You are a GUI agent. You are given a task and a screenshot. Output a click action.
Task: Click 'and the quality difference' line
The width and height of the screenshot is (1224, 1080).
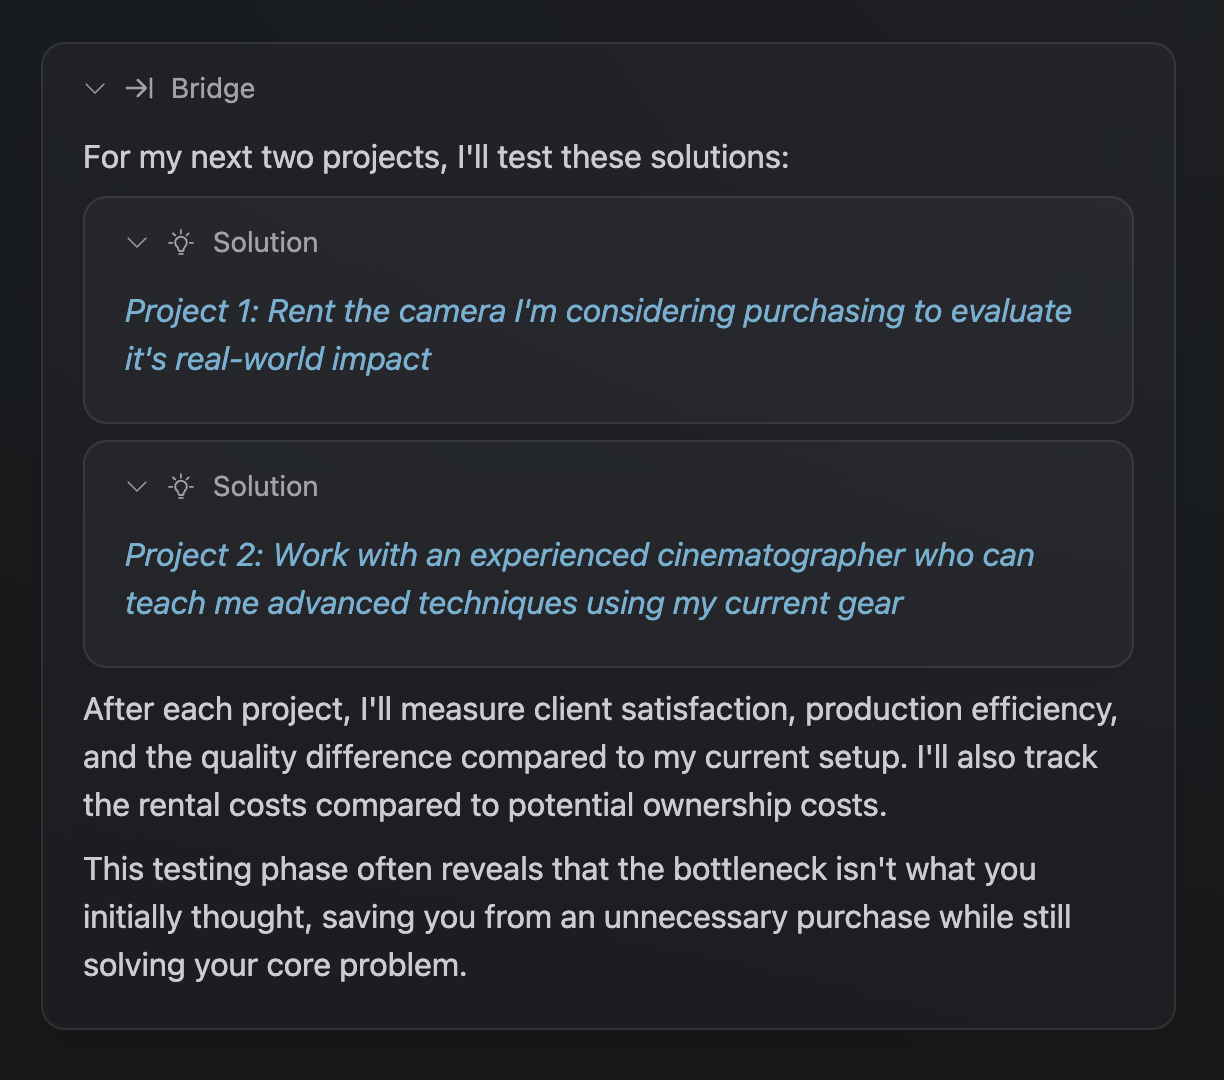(x=590, y=758)
